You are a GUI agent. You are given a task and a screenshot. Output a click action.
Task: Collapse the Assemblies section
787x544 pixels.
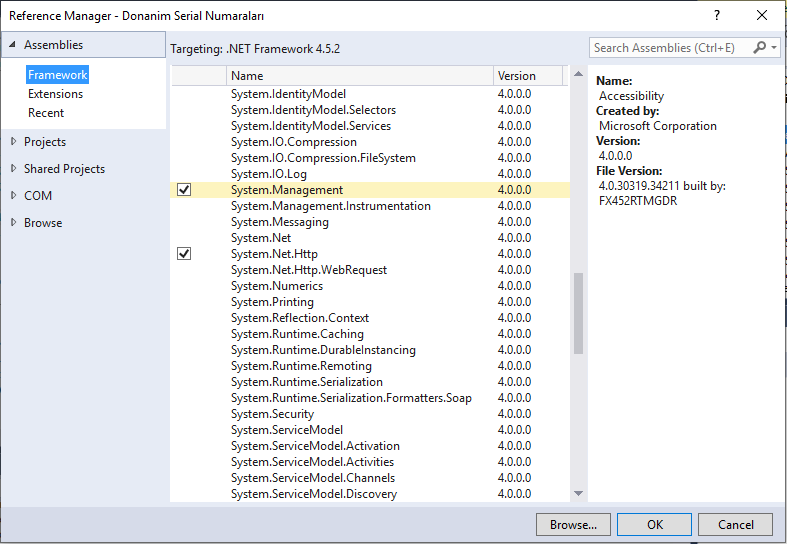[x=13, y=44]
